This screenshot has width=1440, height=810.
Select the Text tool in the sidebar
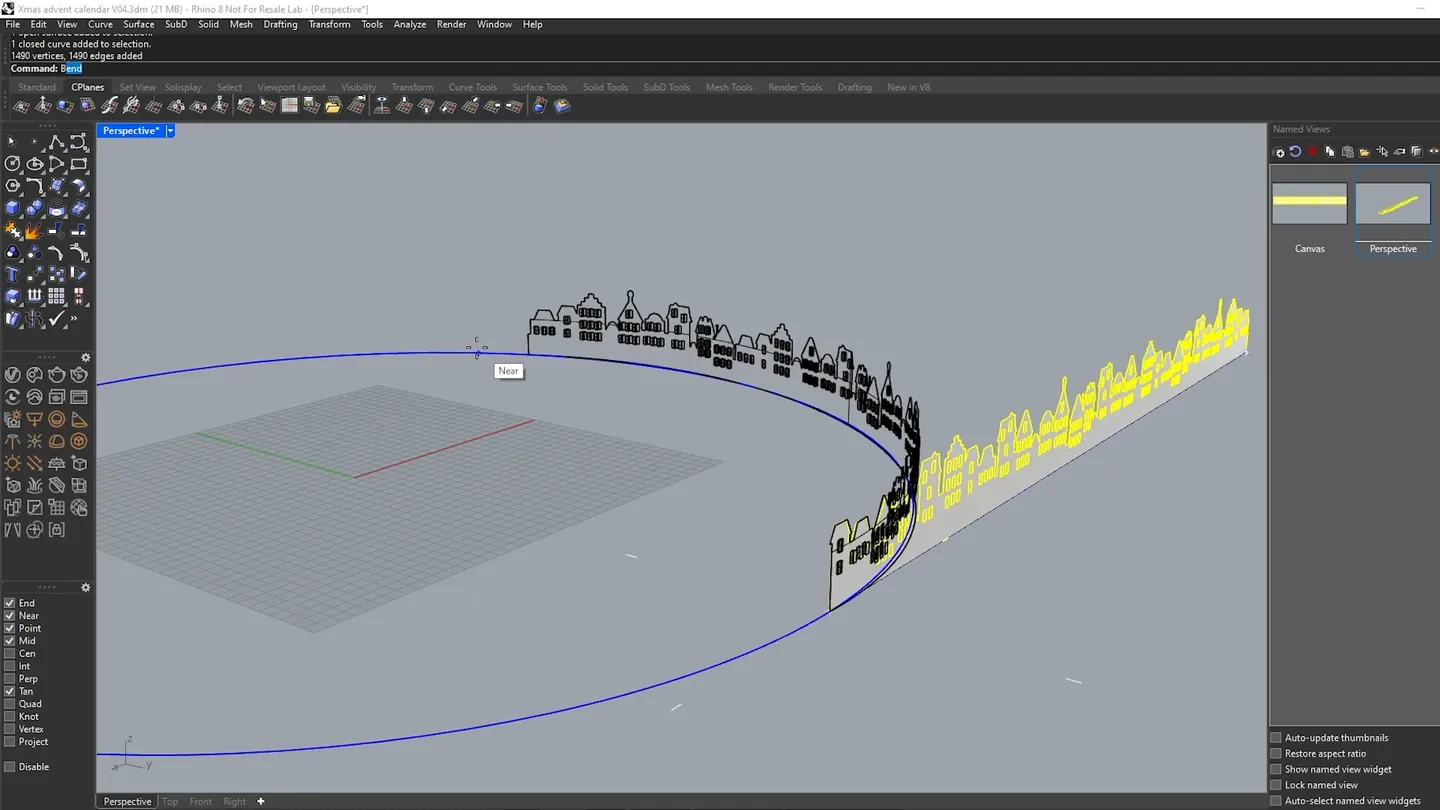pyautogui.click(x=11, y=273)
